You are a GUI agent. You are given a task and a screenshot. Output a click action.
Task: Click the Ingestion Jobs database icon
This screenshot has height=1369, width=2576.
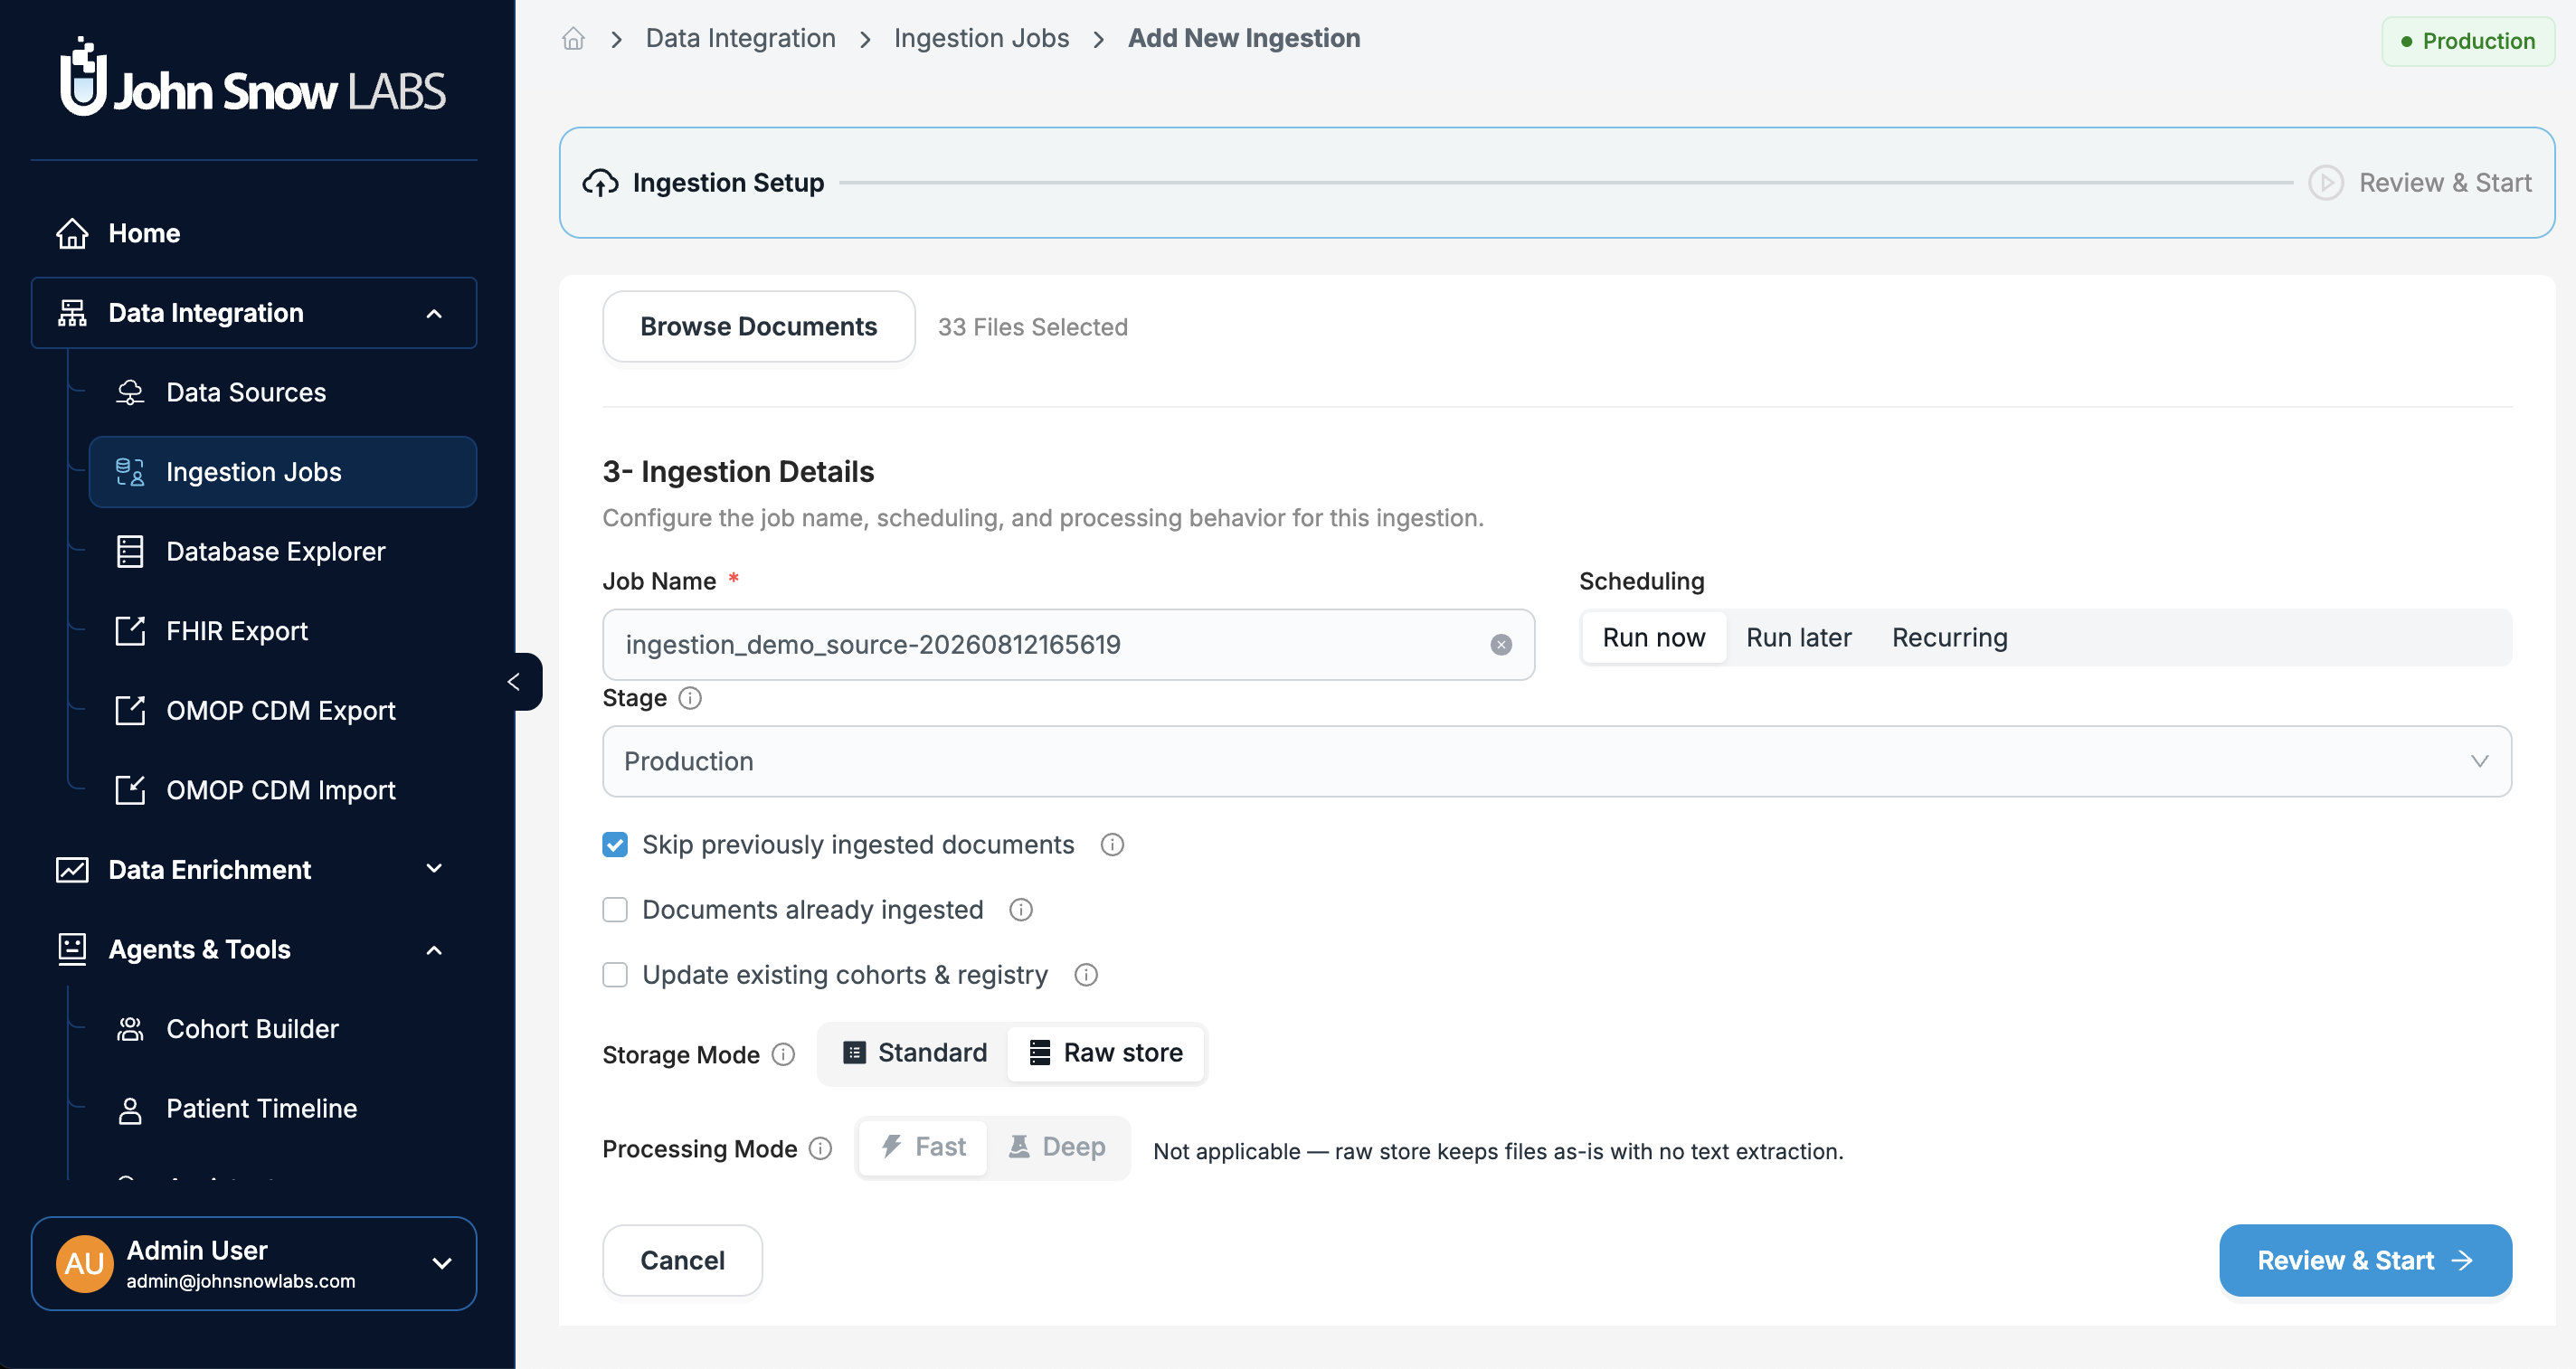tap(130, 472)
